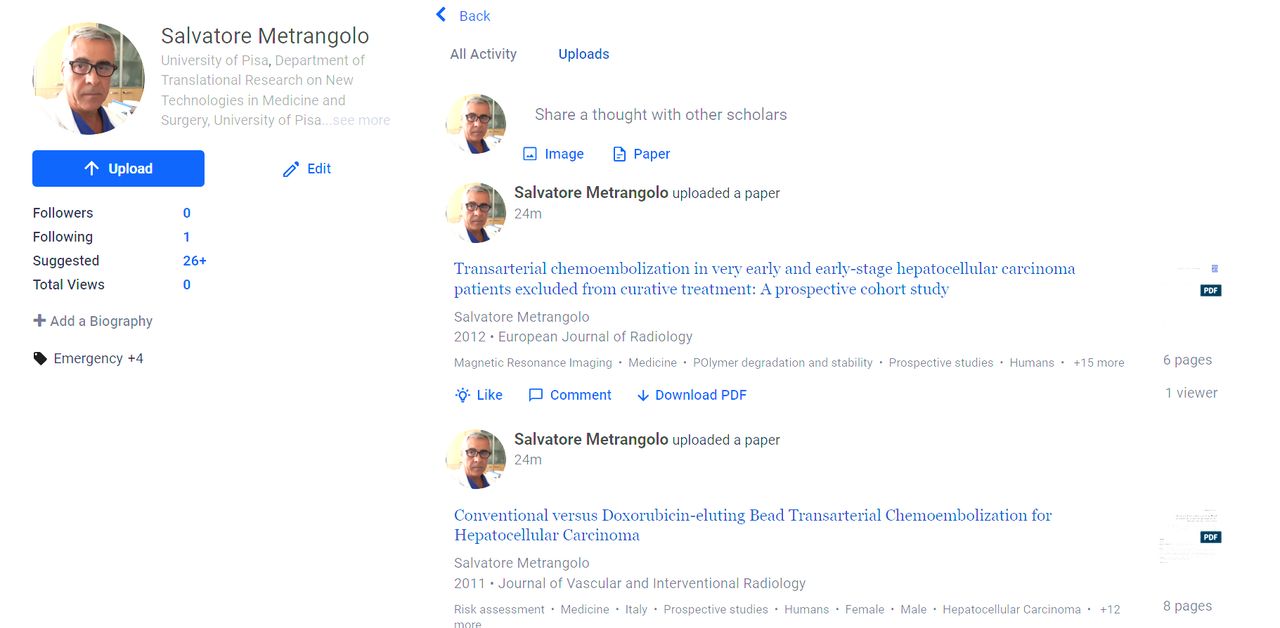Click the Edit pencil icon
Viewport: 1280px width, 628px height.
point(291,169)
